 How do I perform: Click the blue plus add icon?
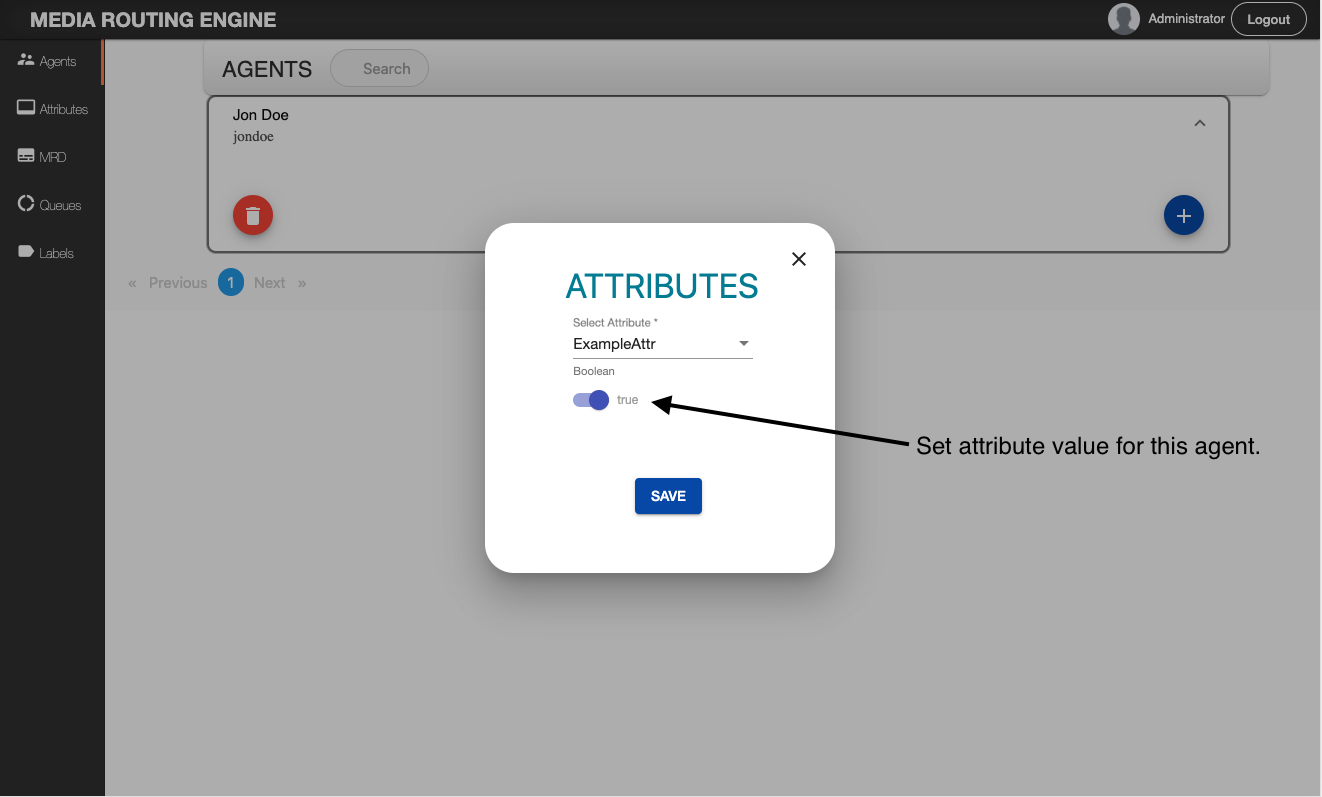[x=1183, y=215]
